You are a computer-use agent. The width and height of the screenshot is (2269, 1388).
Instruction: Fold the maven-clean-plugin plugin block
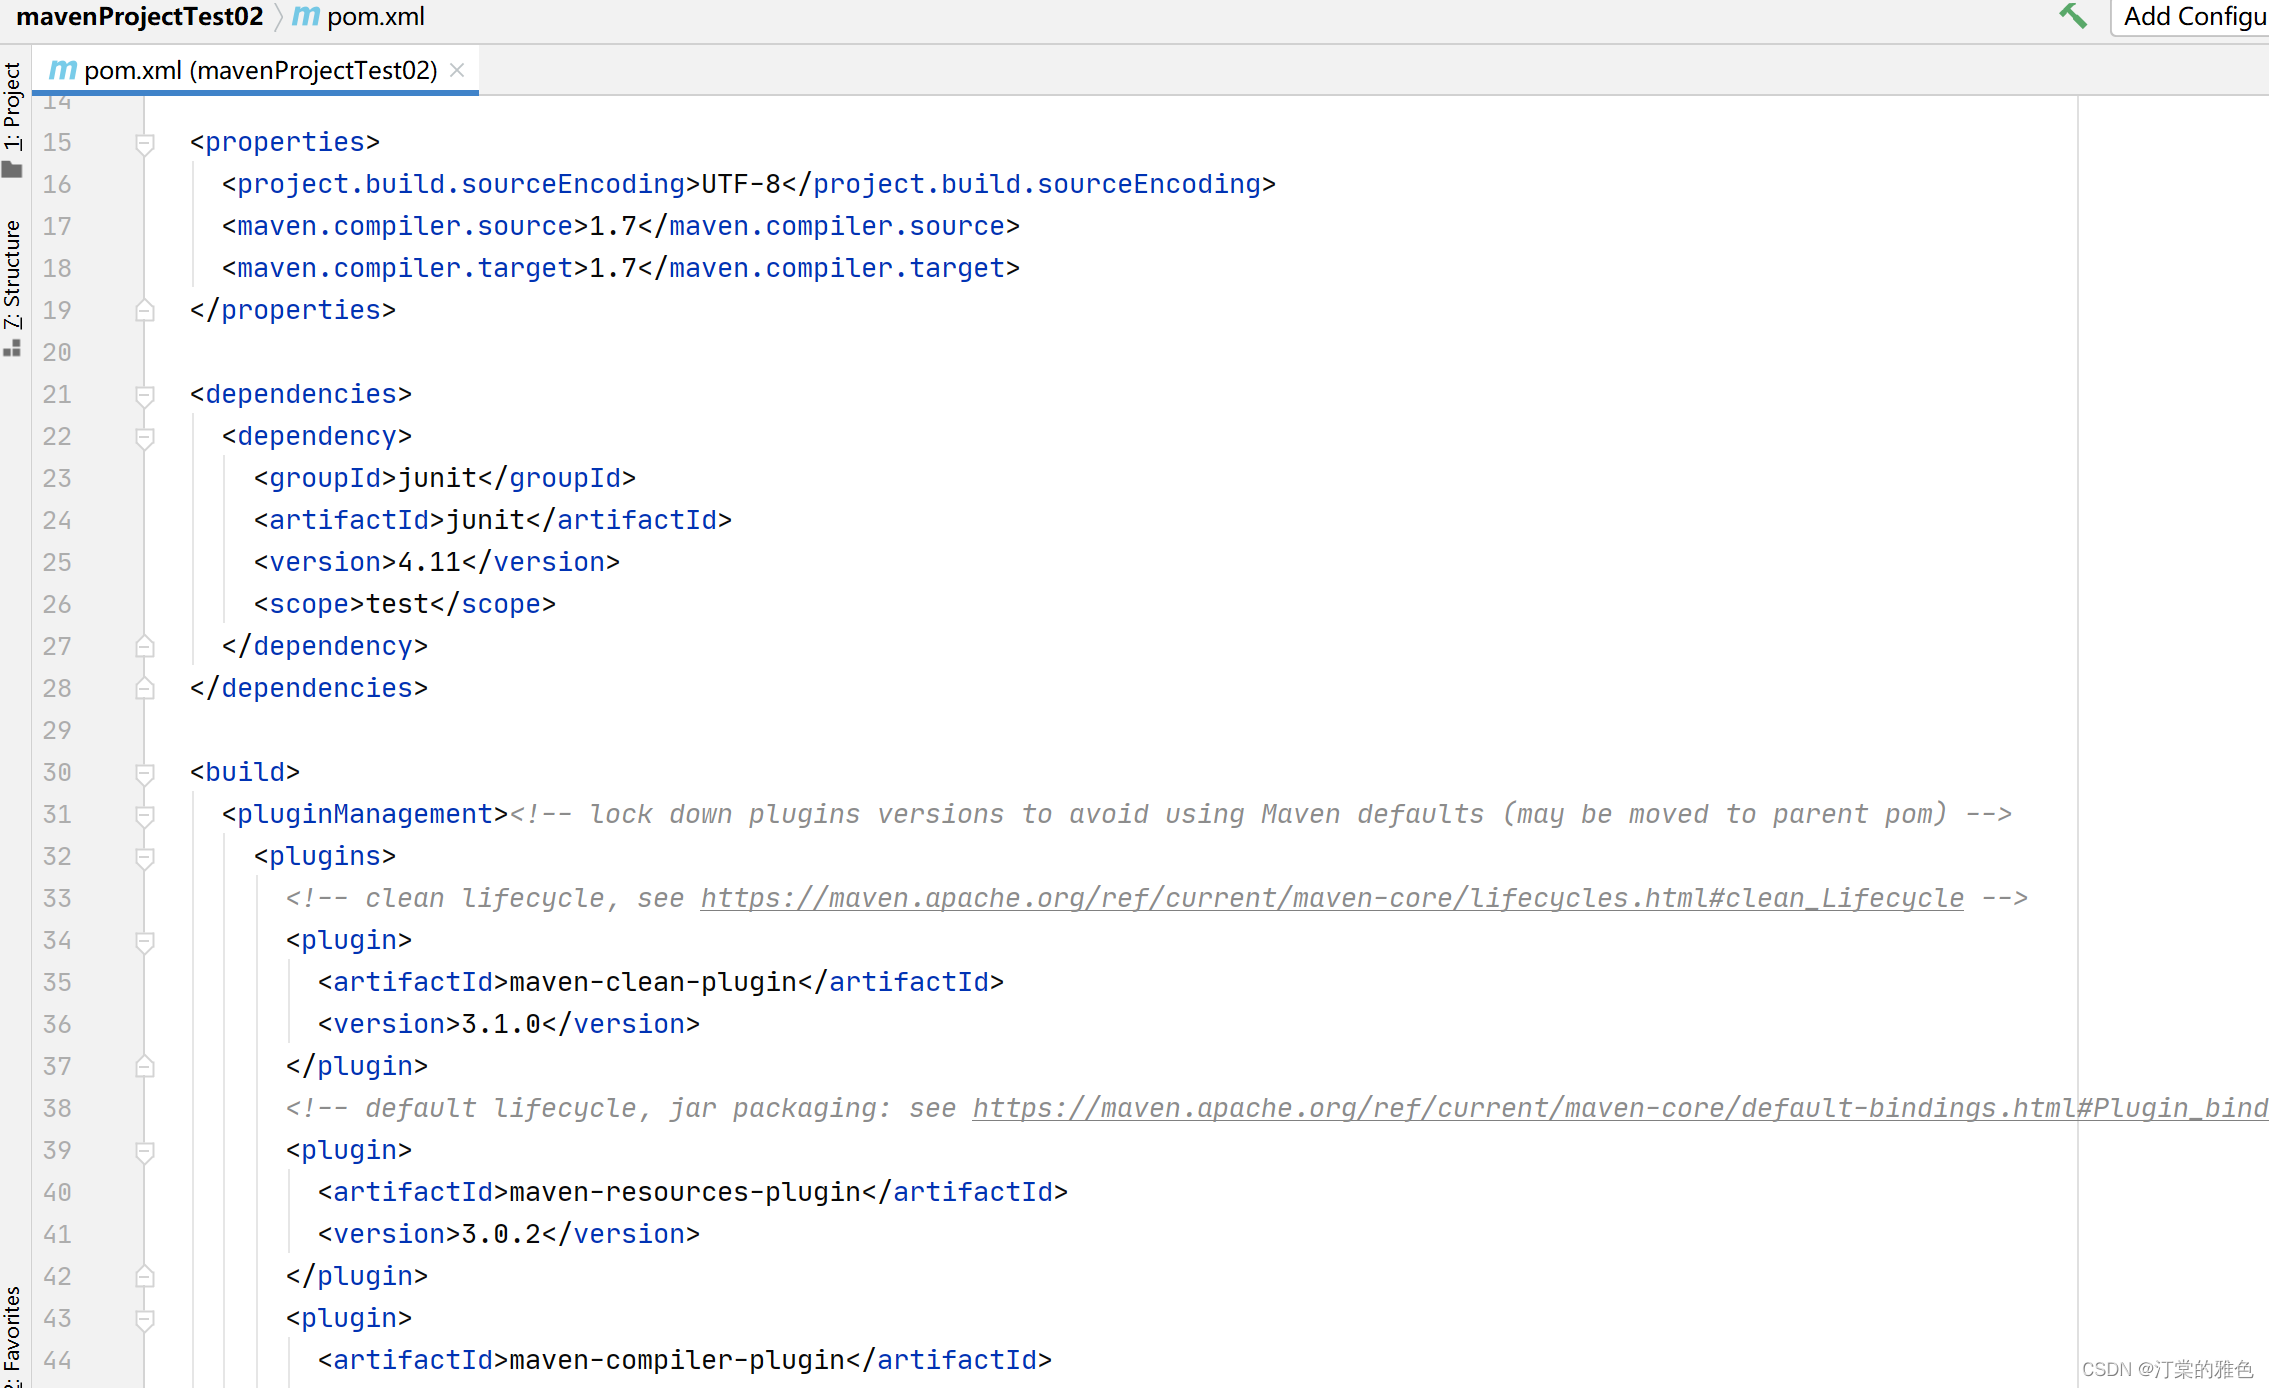click(x=145, y=942)
